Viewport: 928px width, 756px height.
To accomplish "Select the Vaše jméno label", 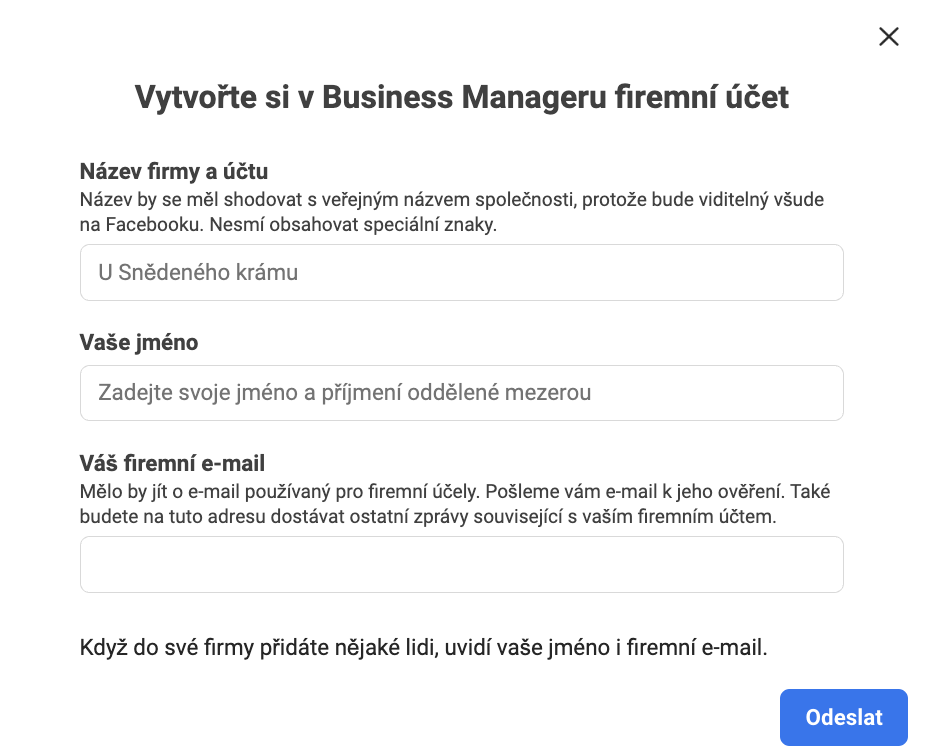I will (139, 343).
